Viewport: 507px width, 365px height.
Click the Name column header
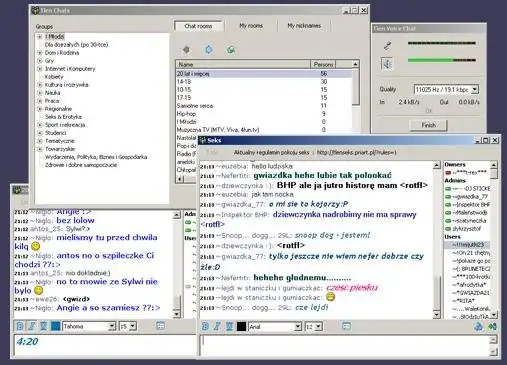243,64
